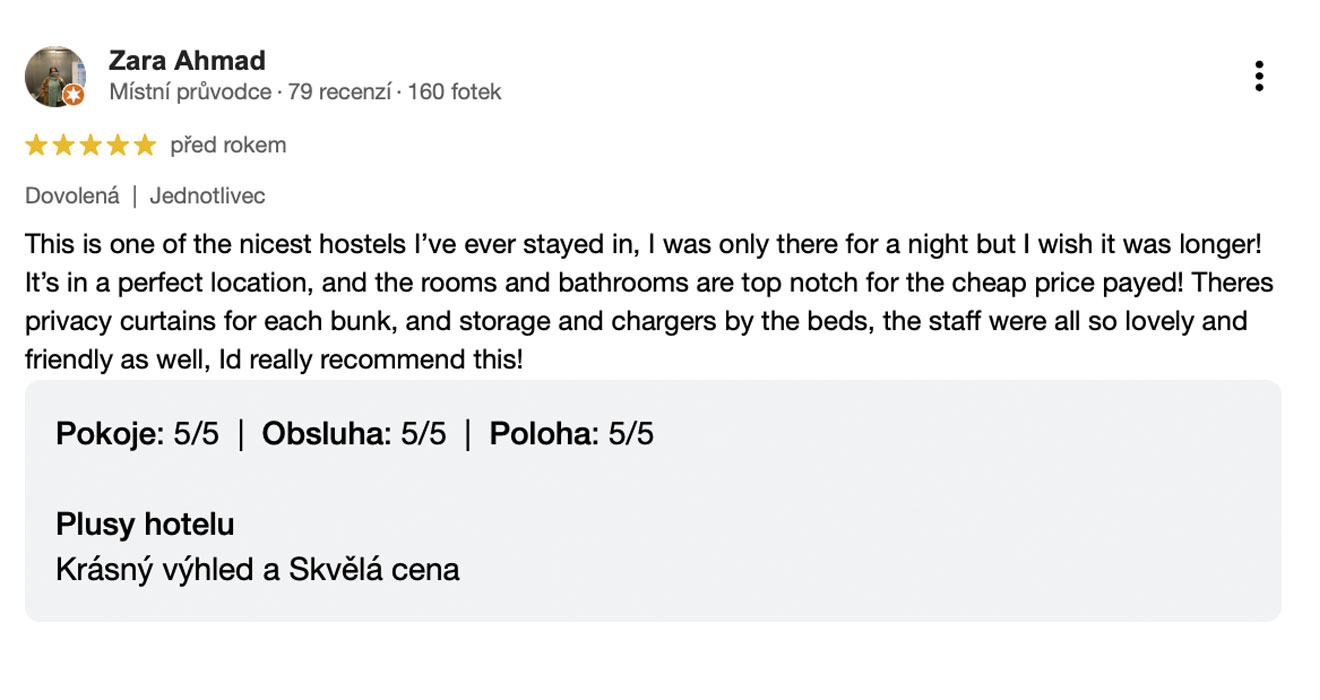The width and height of the screenshot is (1320, 700).
Task: Click the Plusy hotelu heading
Action: coord(145,524)
